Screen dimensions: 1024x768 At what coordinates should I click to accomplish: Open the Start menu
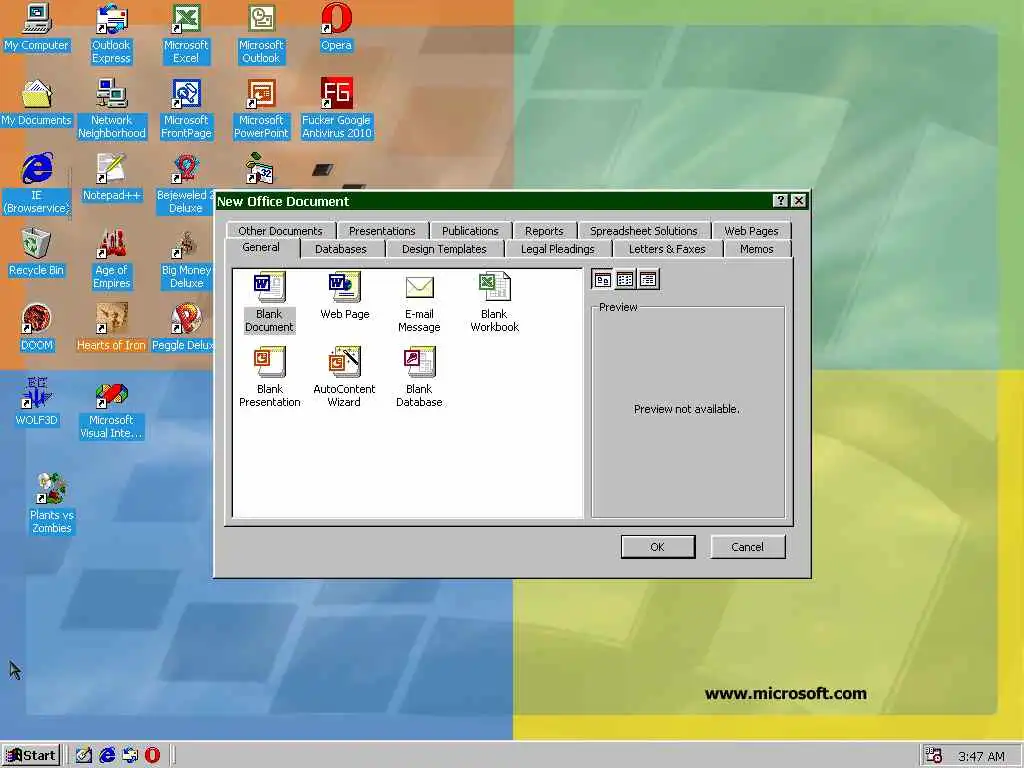31,756
